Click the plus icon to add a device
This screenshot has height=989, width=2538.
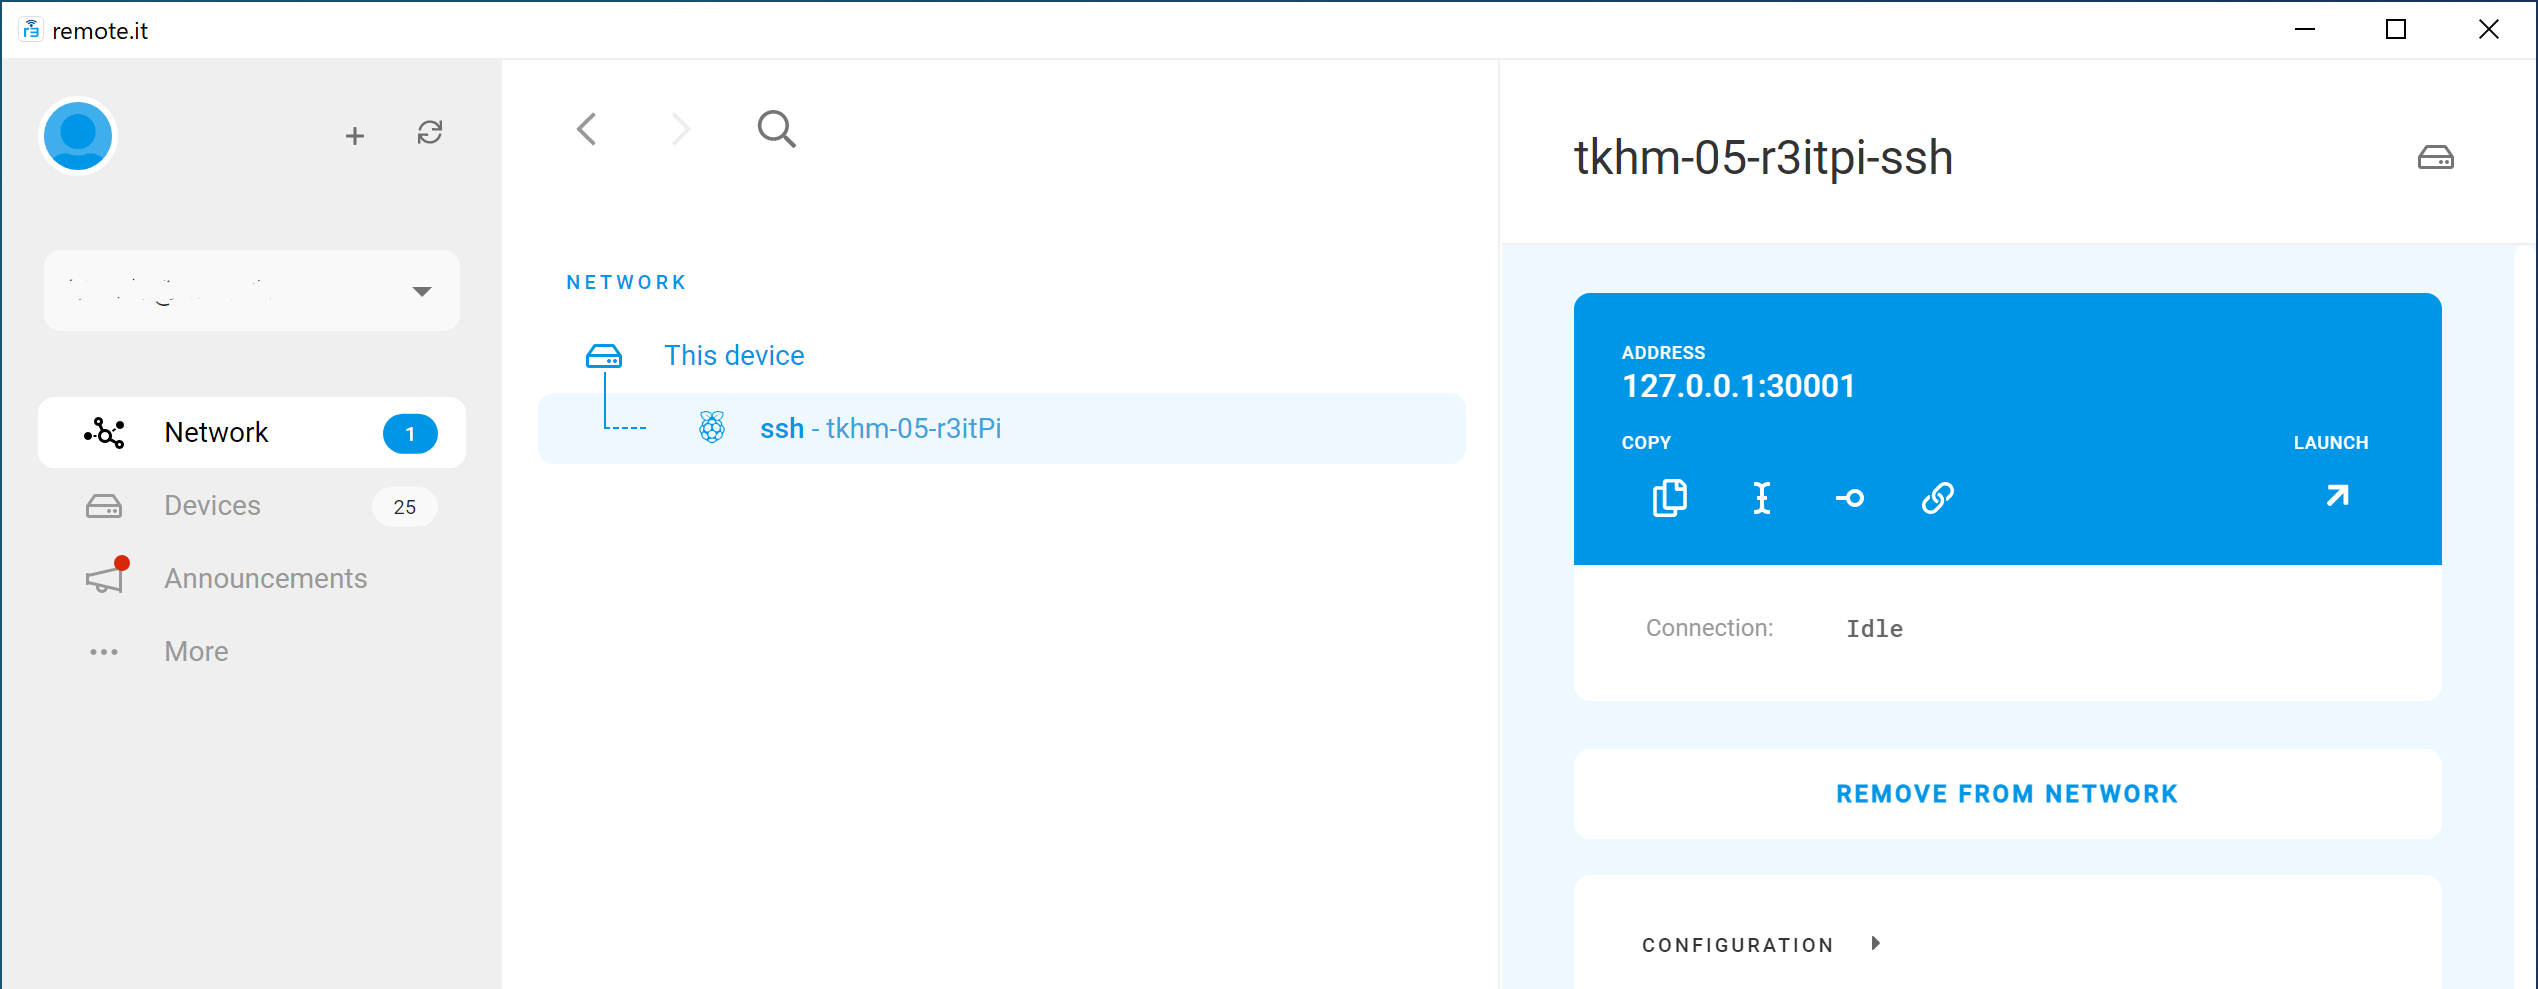coord(354,136)
